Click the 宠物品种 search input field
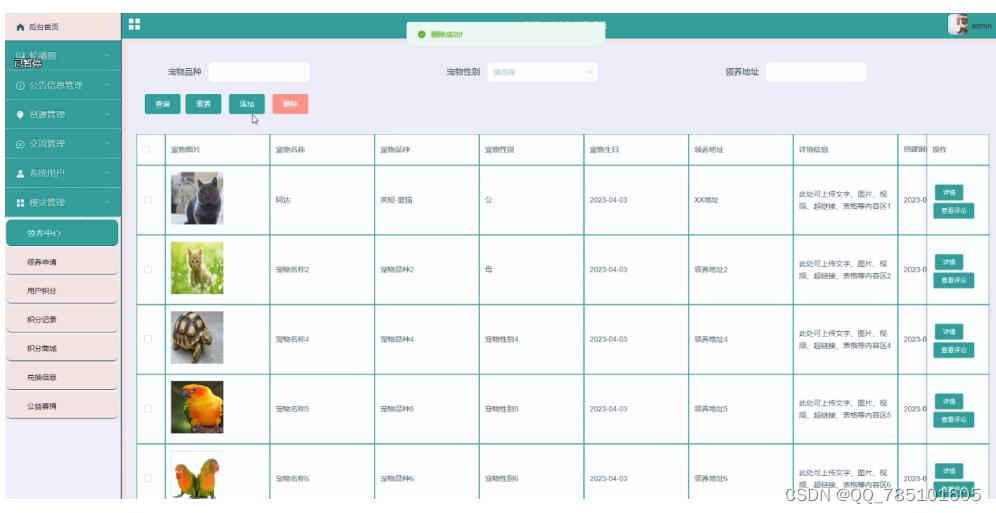The image size is (996, 513). pyautogui.click(x=258, y=72)
